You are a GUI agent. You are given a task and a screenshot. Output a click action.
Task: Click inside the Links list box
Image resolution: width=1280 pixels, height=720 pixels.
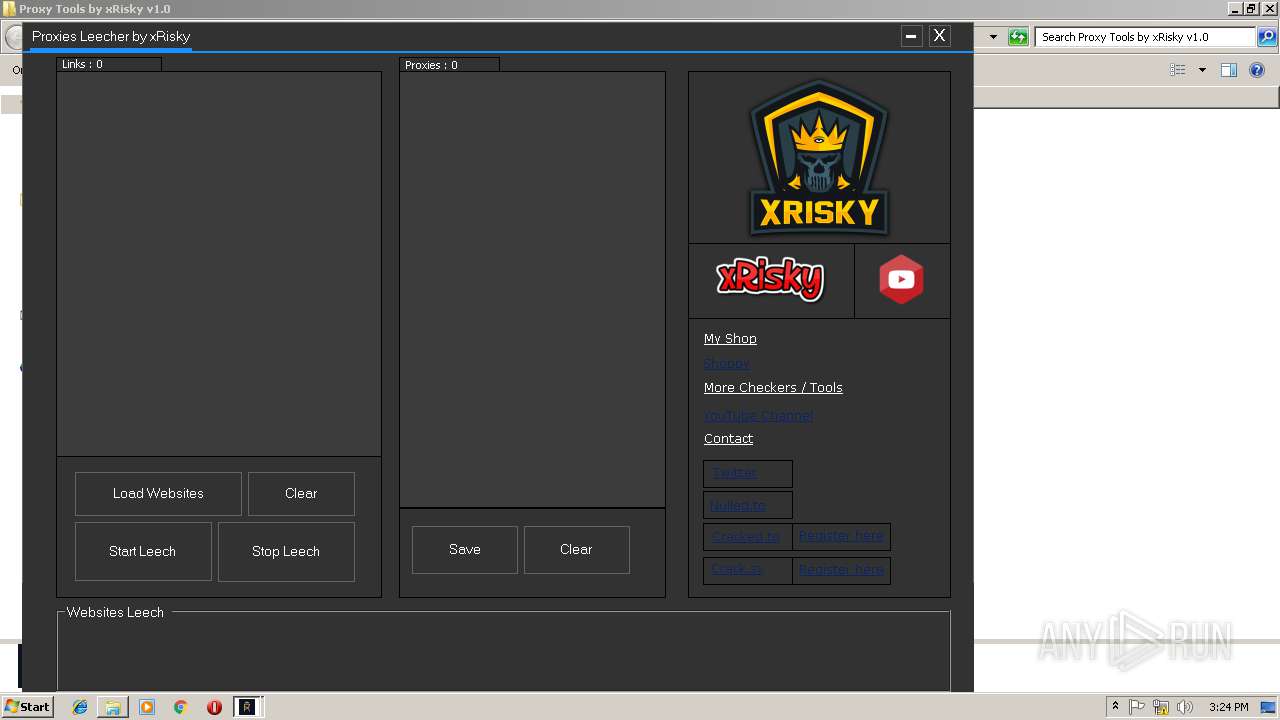[x=219, y=264]
